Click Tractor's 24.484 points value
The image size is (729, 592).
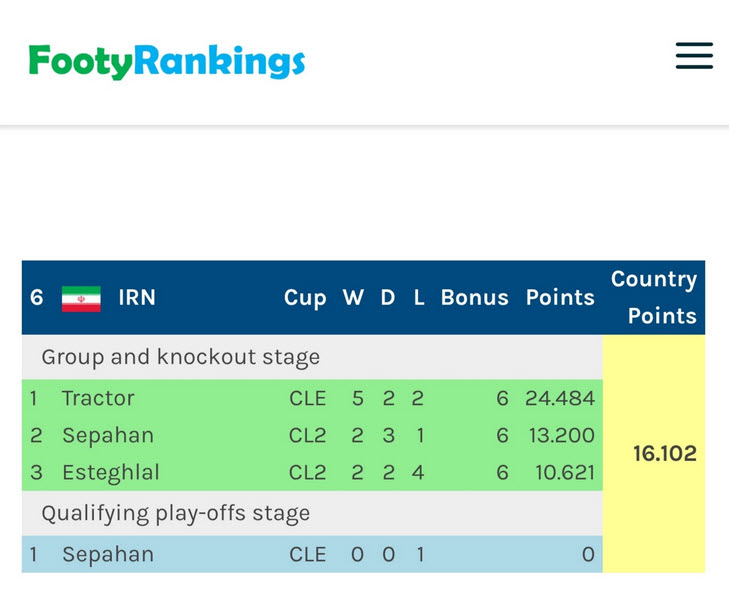click(x=560, y=398)
